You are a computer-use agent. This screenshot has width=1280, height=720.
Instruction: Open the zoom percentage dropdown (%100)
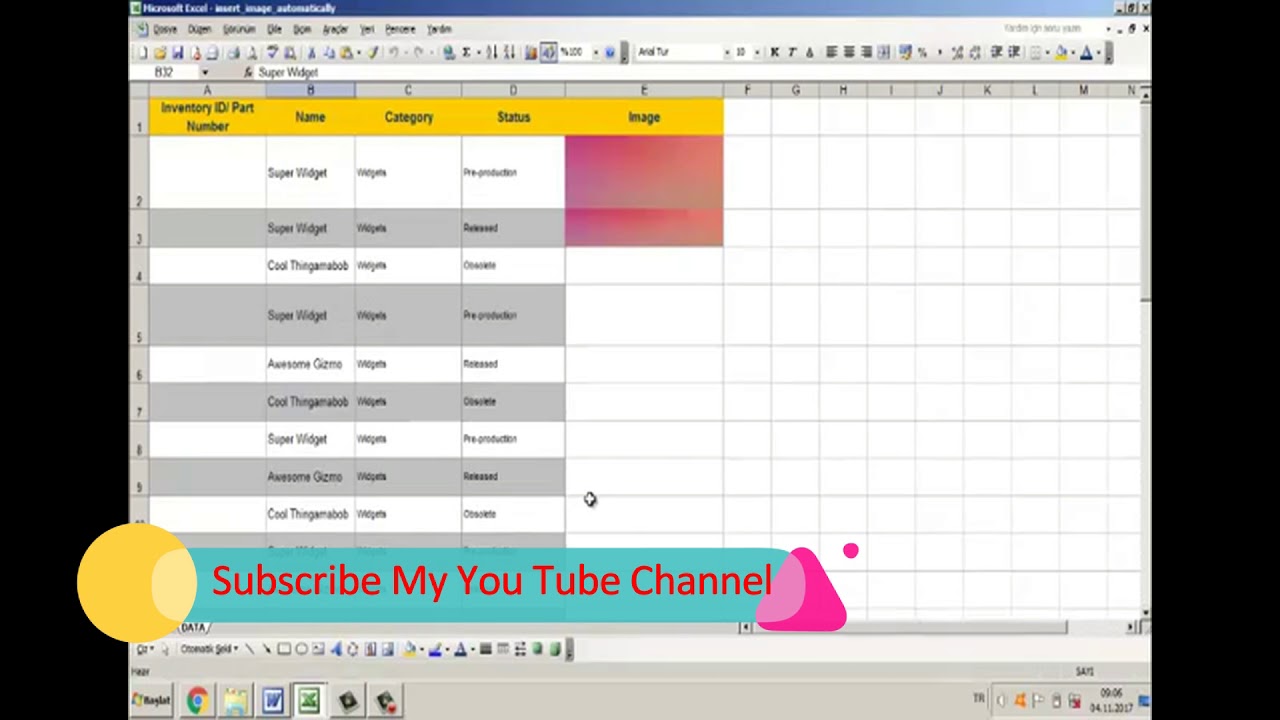coord(596,52)
